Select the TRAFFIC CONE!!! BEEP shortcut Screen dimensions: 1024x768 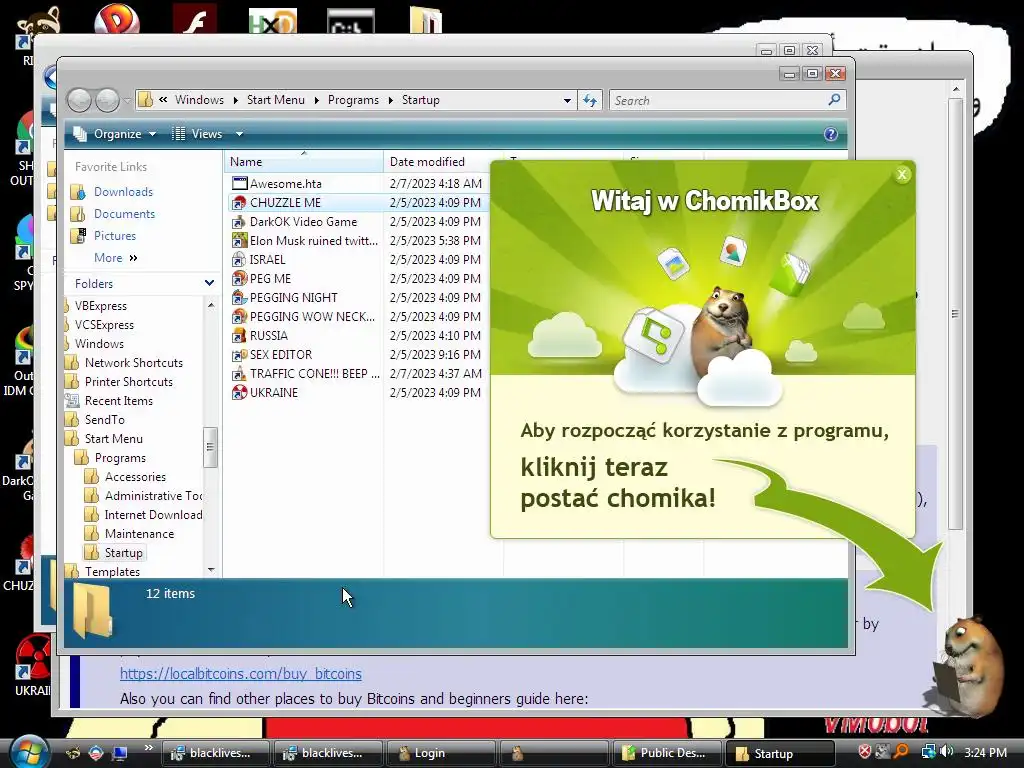[305, 374]
